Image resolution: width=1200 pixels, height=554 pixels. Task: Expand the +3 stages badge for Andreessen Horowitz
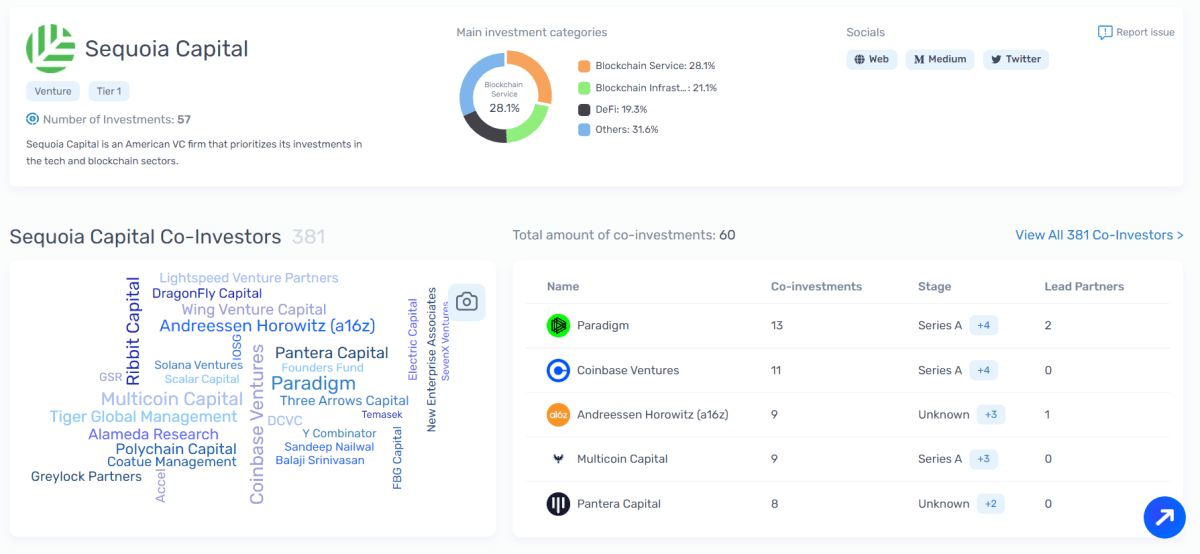click(x=991, y=414)
